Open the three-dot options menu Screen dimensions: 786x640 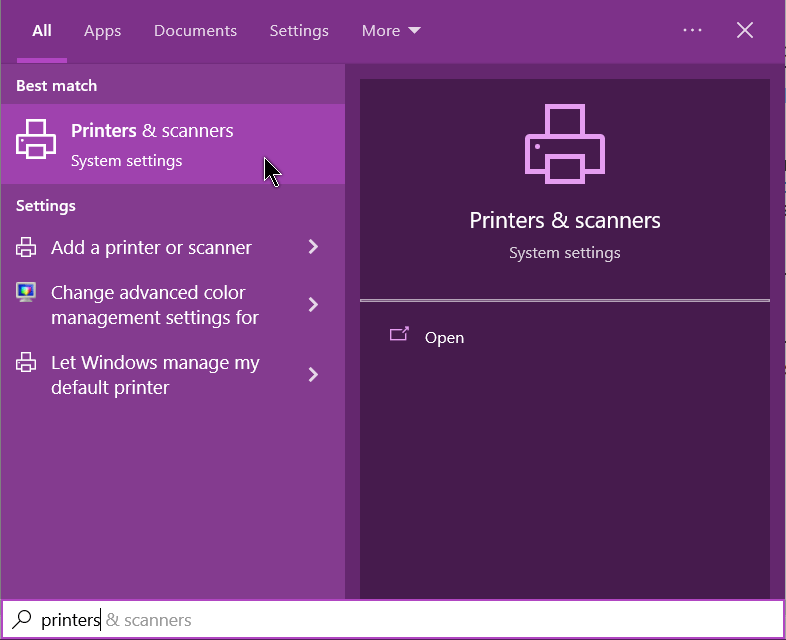pos(692,30)
